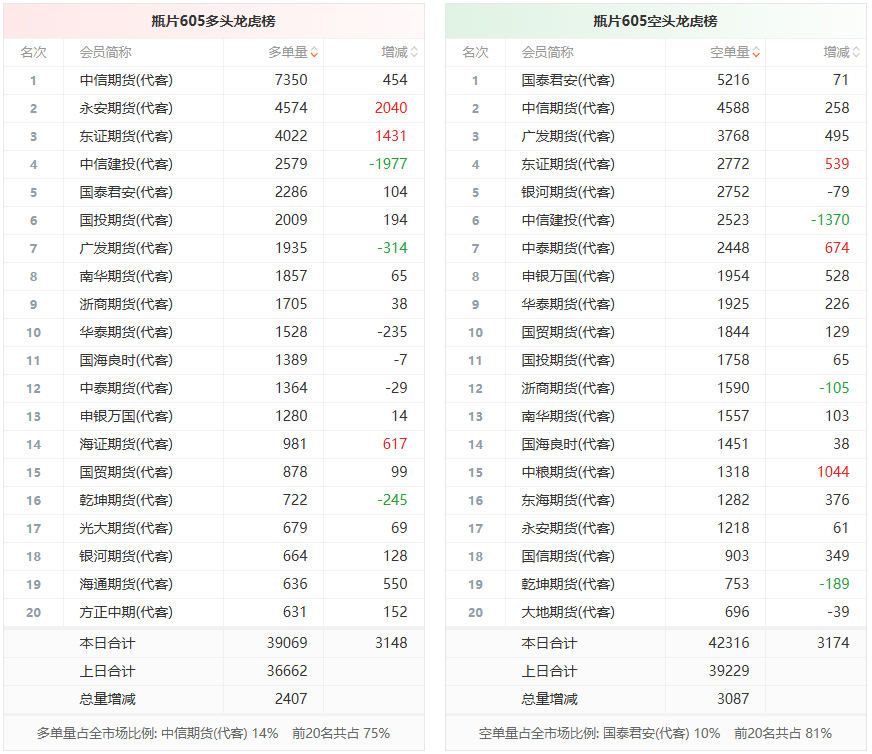
Task: Select 方正中期(代客) row in long table
Action: [214, 612]
